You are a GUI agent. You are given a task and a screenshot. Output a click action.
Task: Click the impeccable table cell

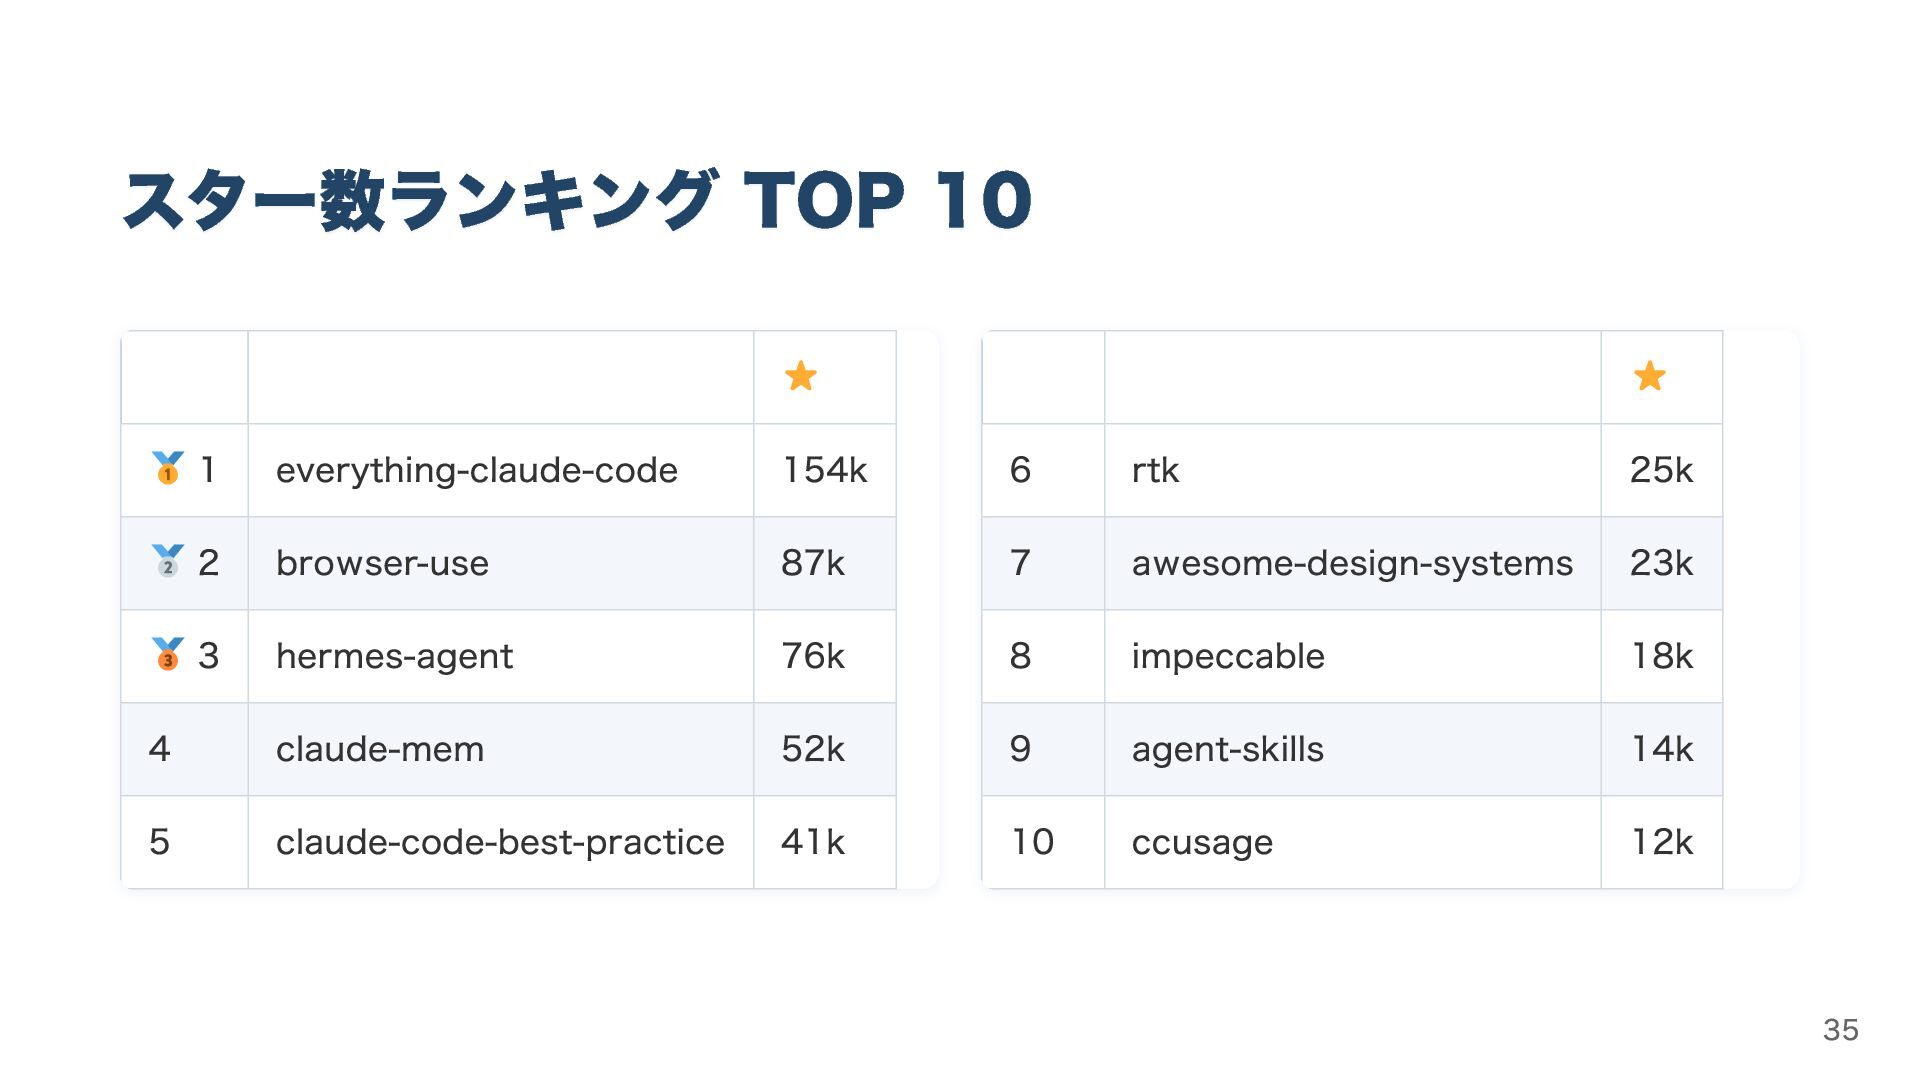pyautogui.click(x=1228, y=656)
